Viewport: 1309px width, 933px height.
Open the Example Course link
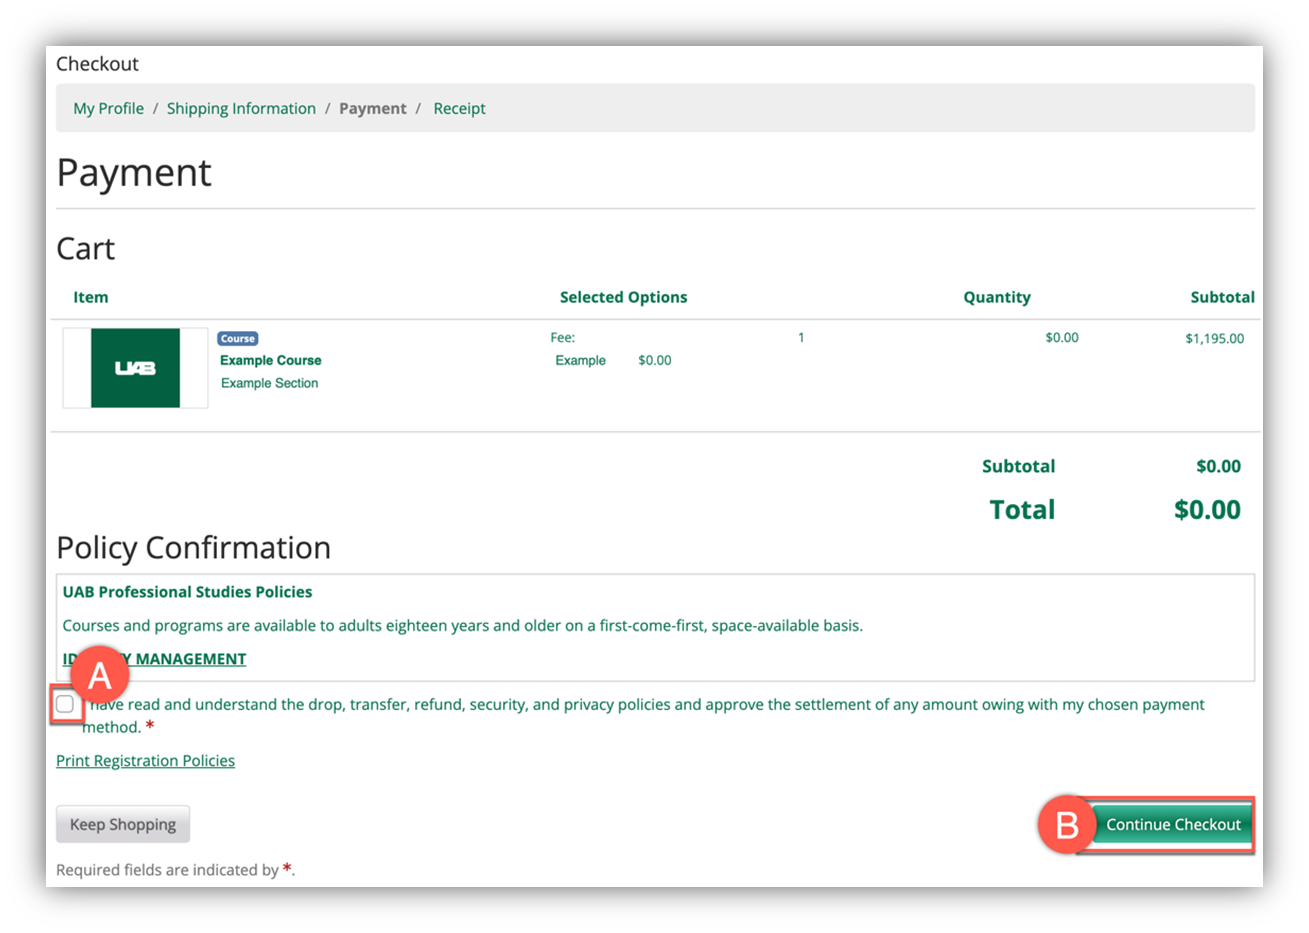coord(270,361)
